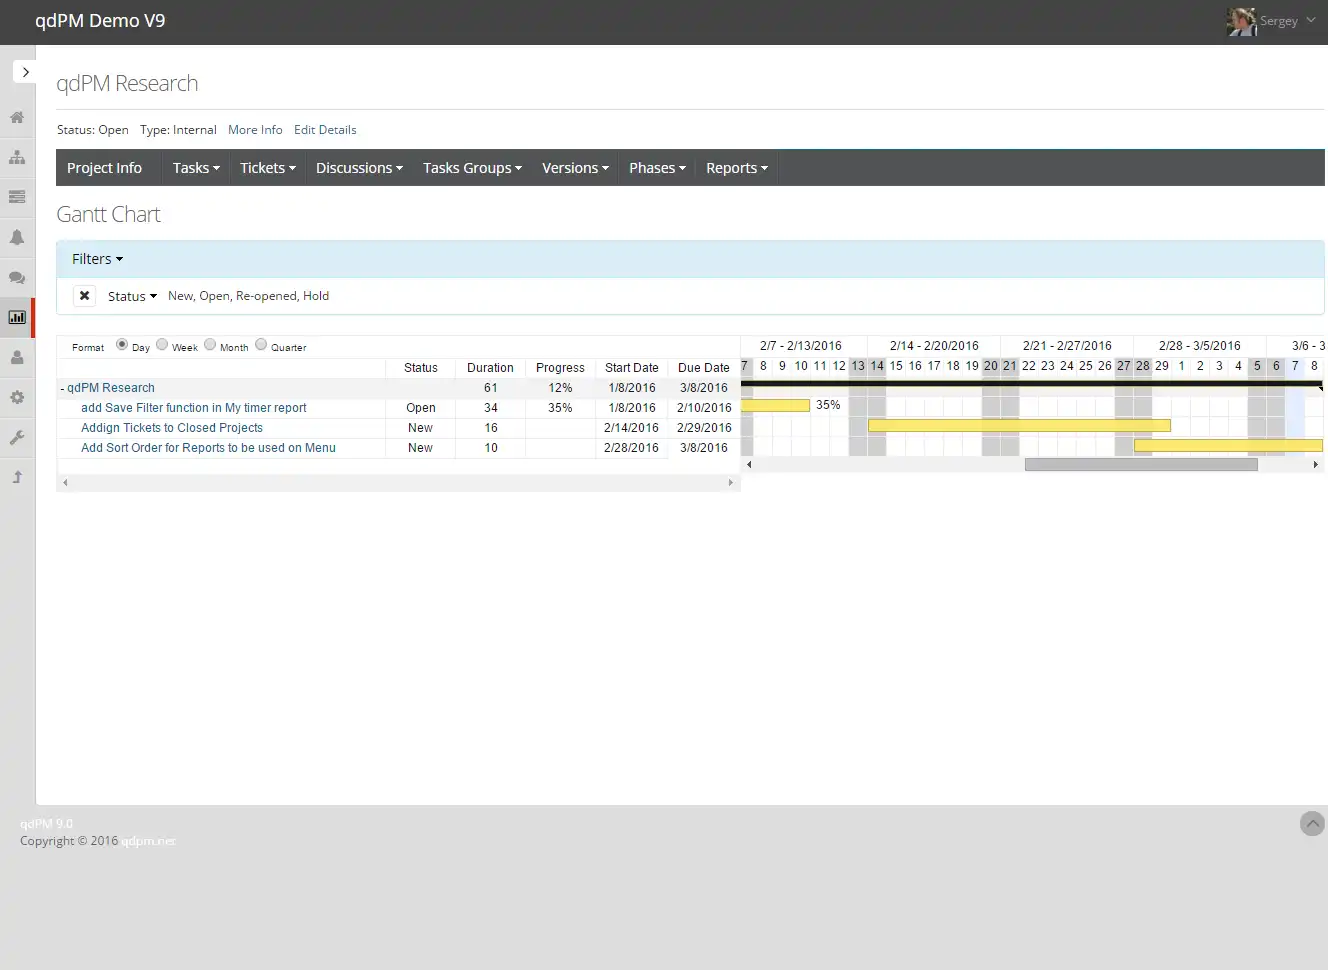1328x970 pixels.
Task: Collapse the qdPM Research tree row
Action: 63,388
